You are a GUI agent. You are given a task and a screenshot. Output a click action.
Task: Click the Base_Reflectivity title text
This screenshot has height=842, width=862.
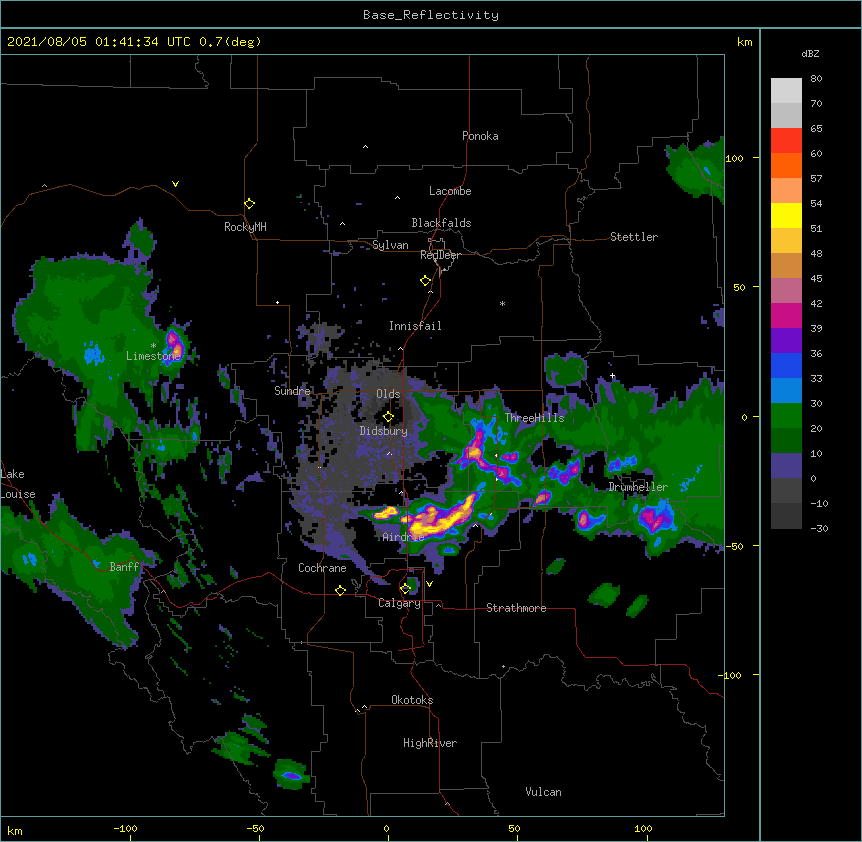[431, 15]
